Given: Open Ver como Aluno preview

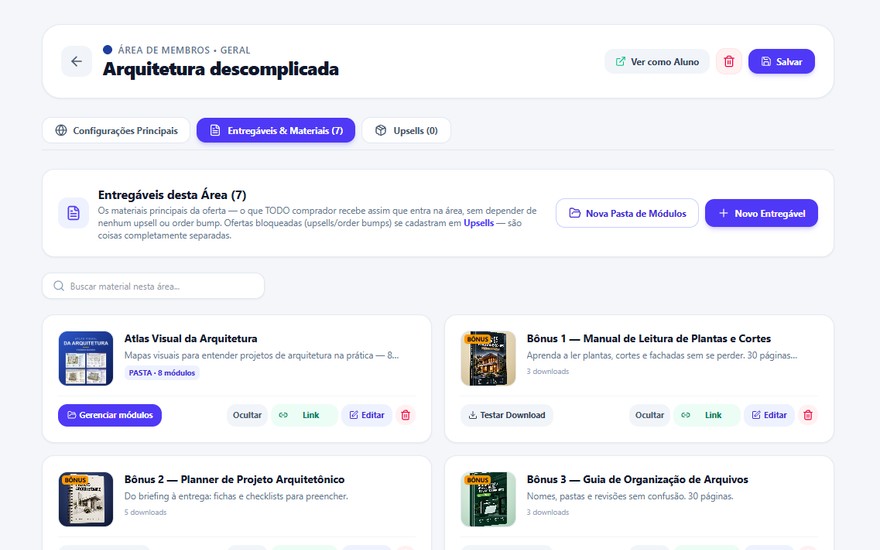Looking at the screenshot, I should tap(657, 61).
